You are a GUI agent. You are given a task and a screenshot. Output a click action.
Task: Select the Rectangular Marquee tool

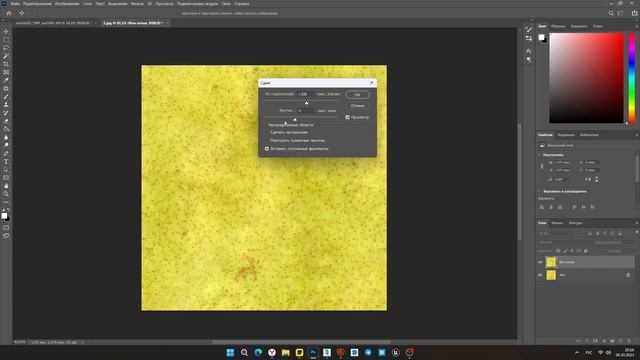pyautogui.click(x=6, y=40)
